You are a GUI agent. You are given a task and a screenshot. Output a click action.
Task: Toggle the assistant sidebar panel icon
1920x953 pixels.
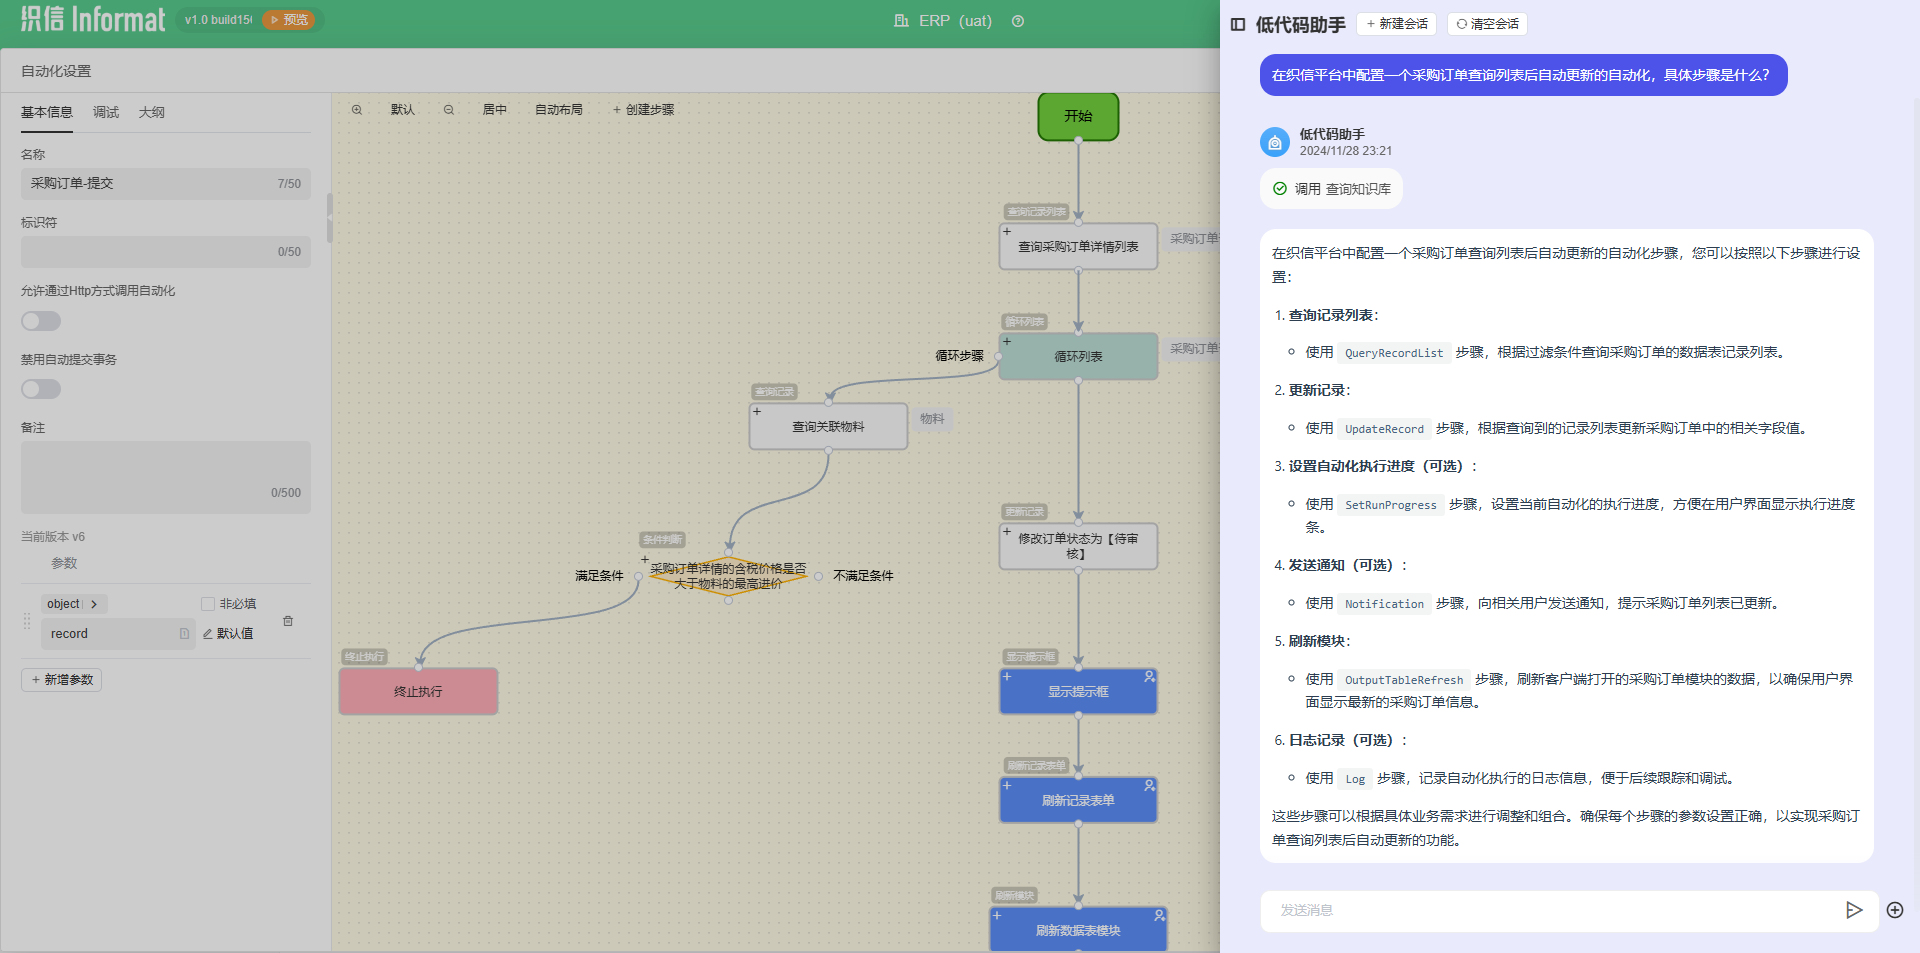point(1238,24)
